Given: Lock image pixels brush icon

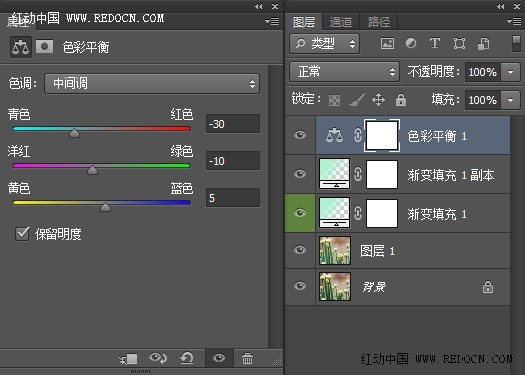Looking at the screenshot, I should point(357,100).
